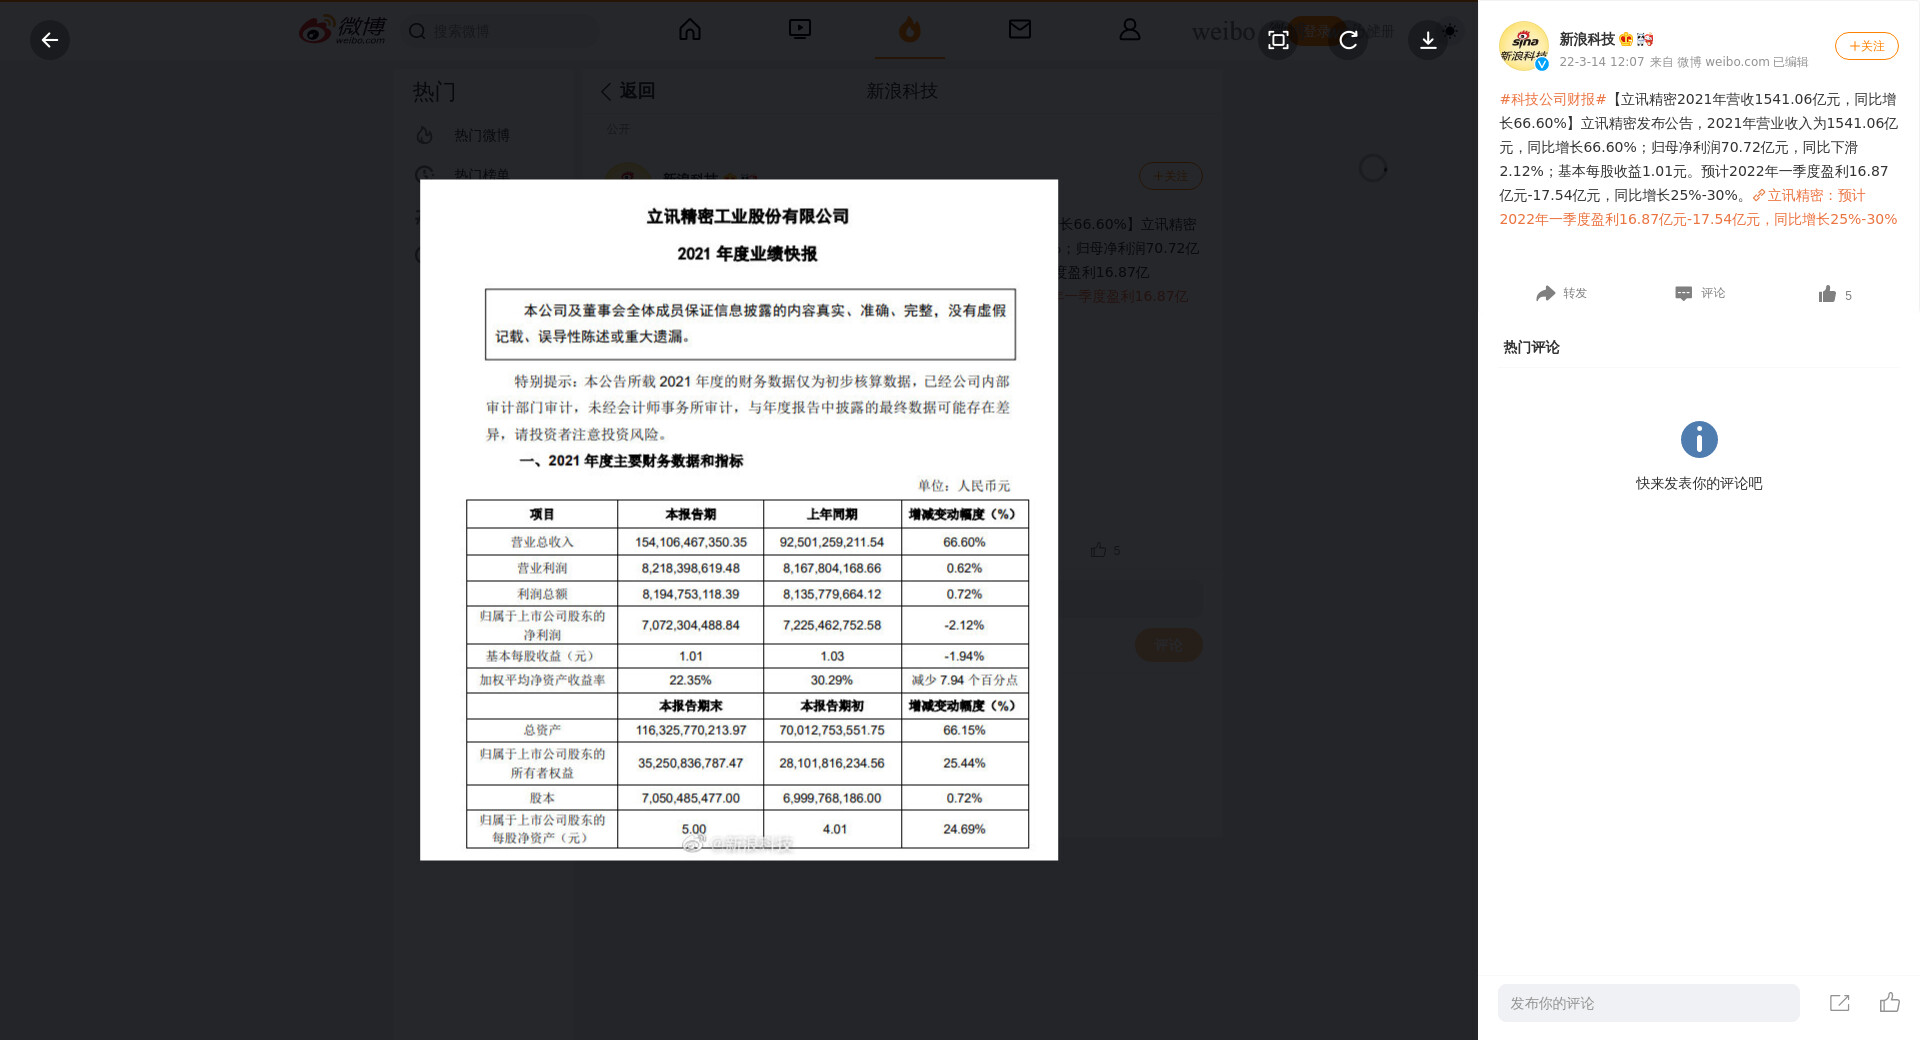This screenshot has height=1040, width=1920.
Task: Click the 发布你的评论 comment input field
Action: click(1648, 1003)
